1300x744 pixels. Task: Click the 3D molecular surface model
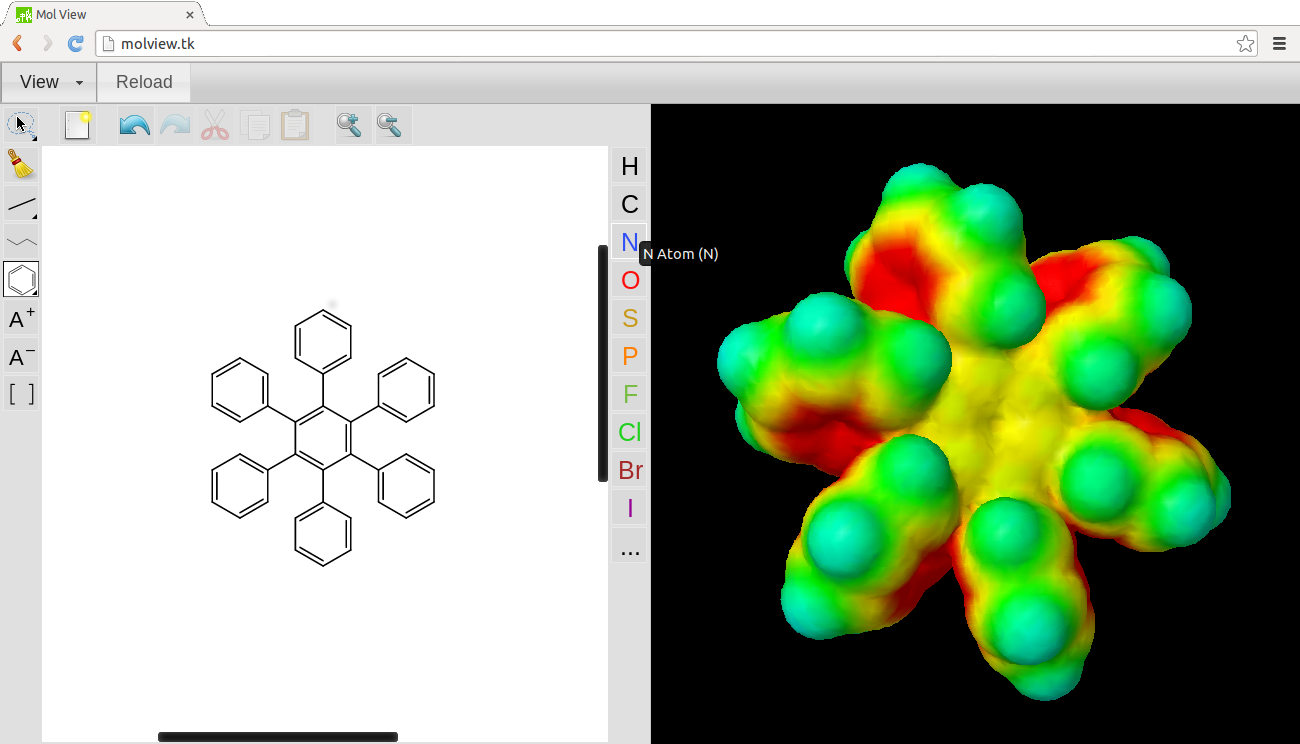(973, 431)
